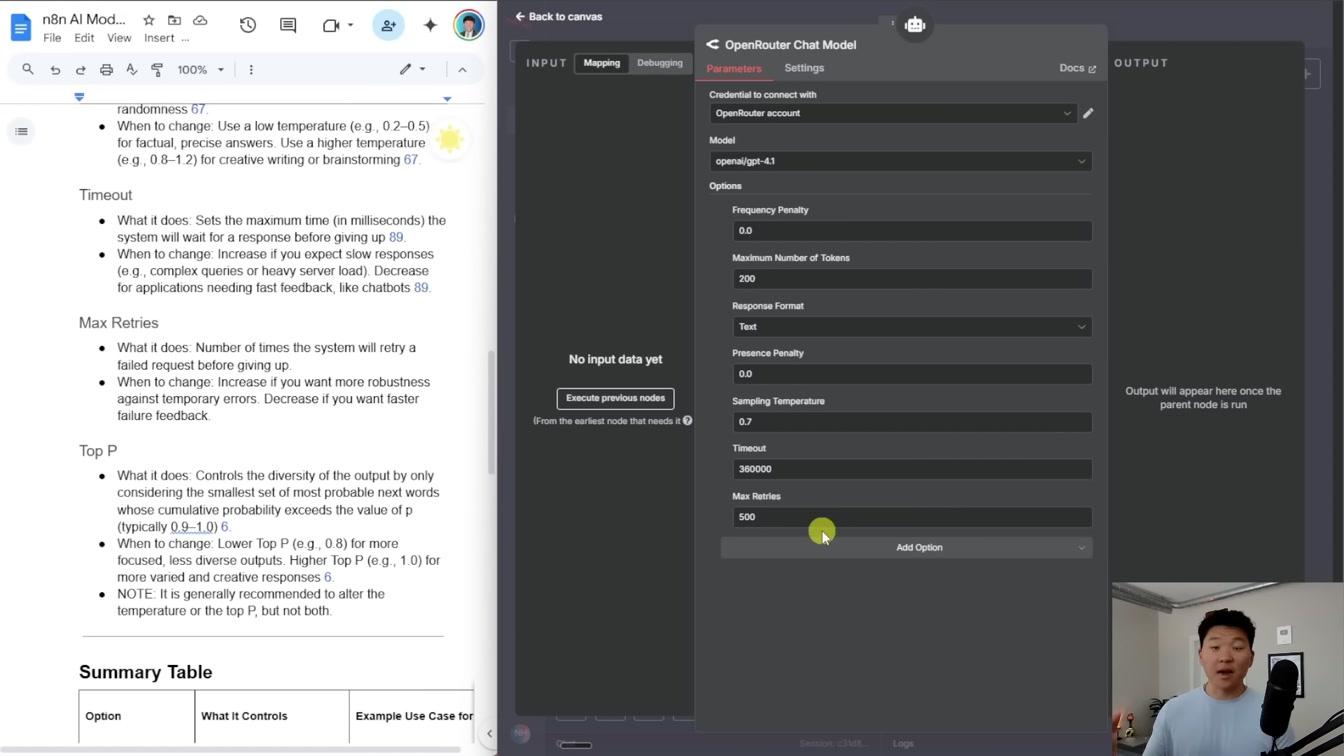Print the document

coord(106,70)
